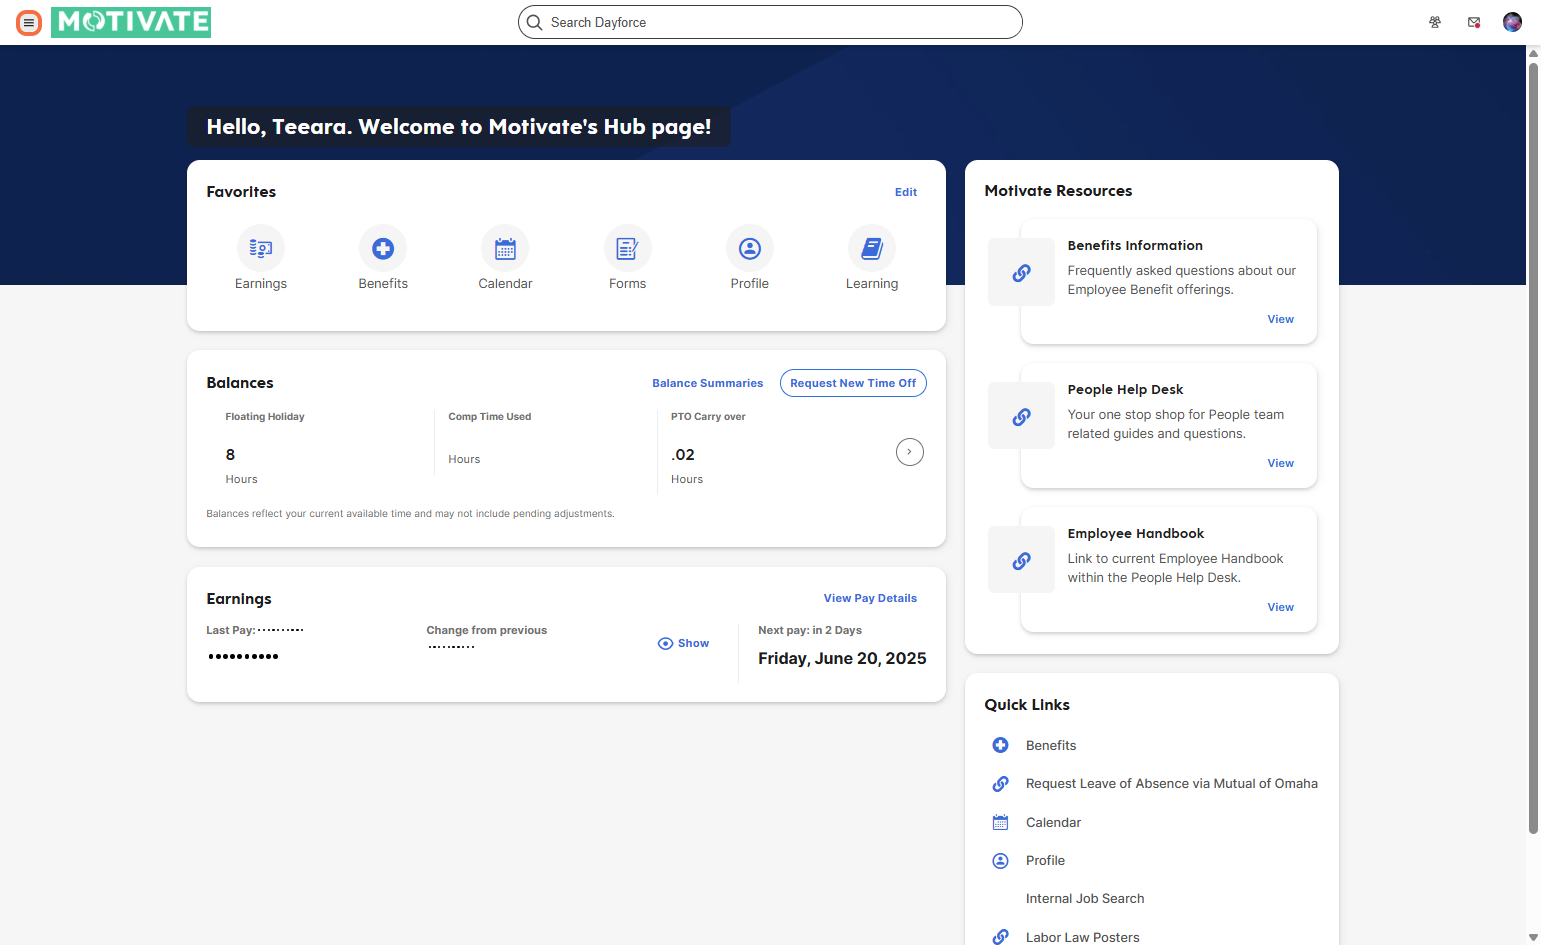Click the Motivate logo
1541x945 pixels.
pos(131,22)
